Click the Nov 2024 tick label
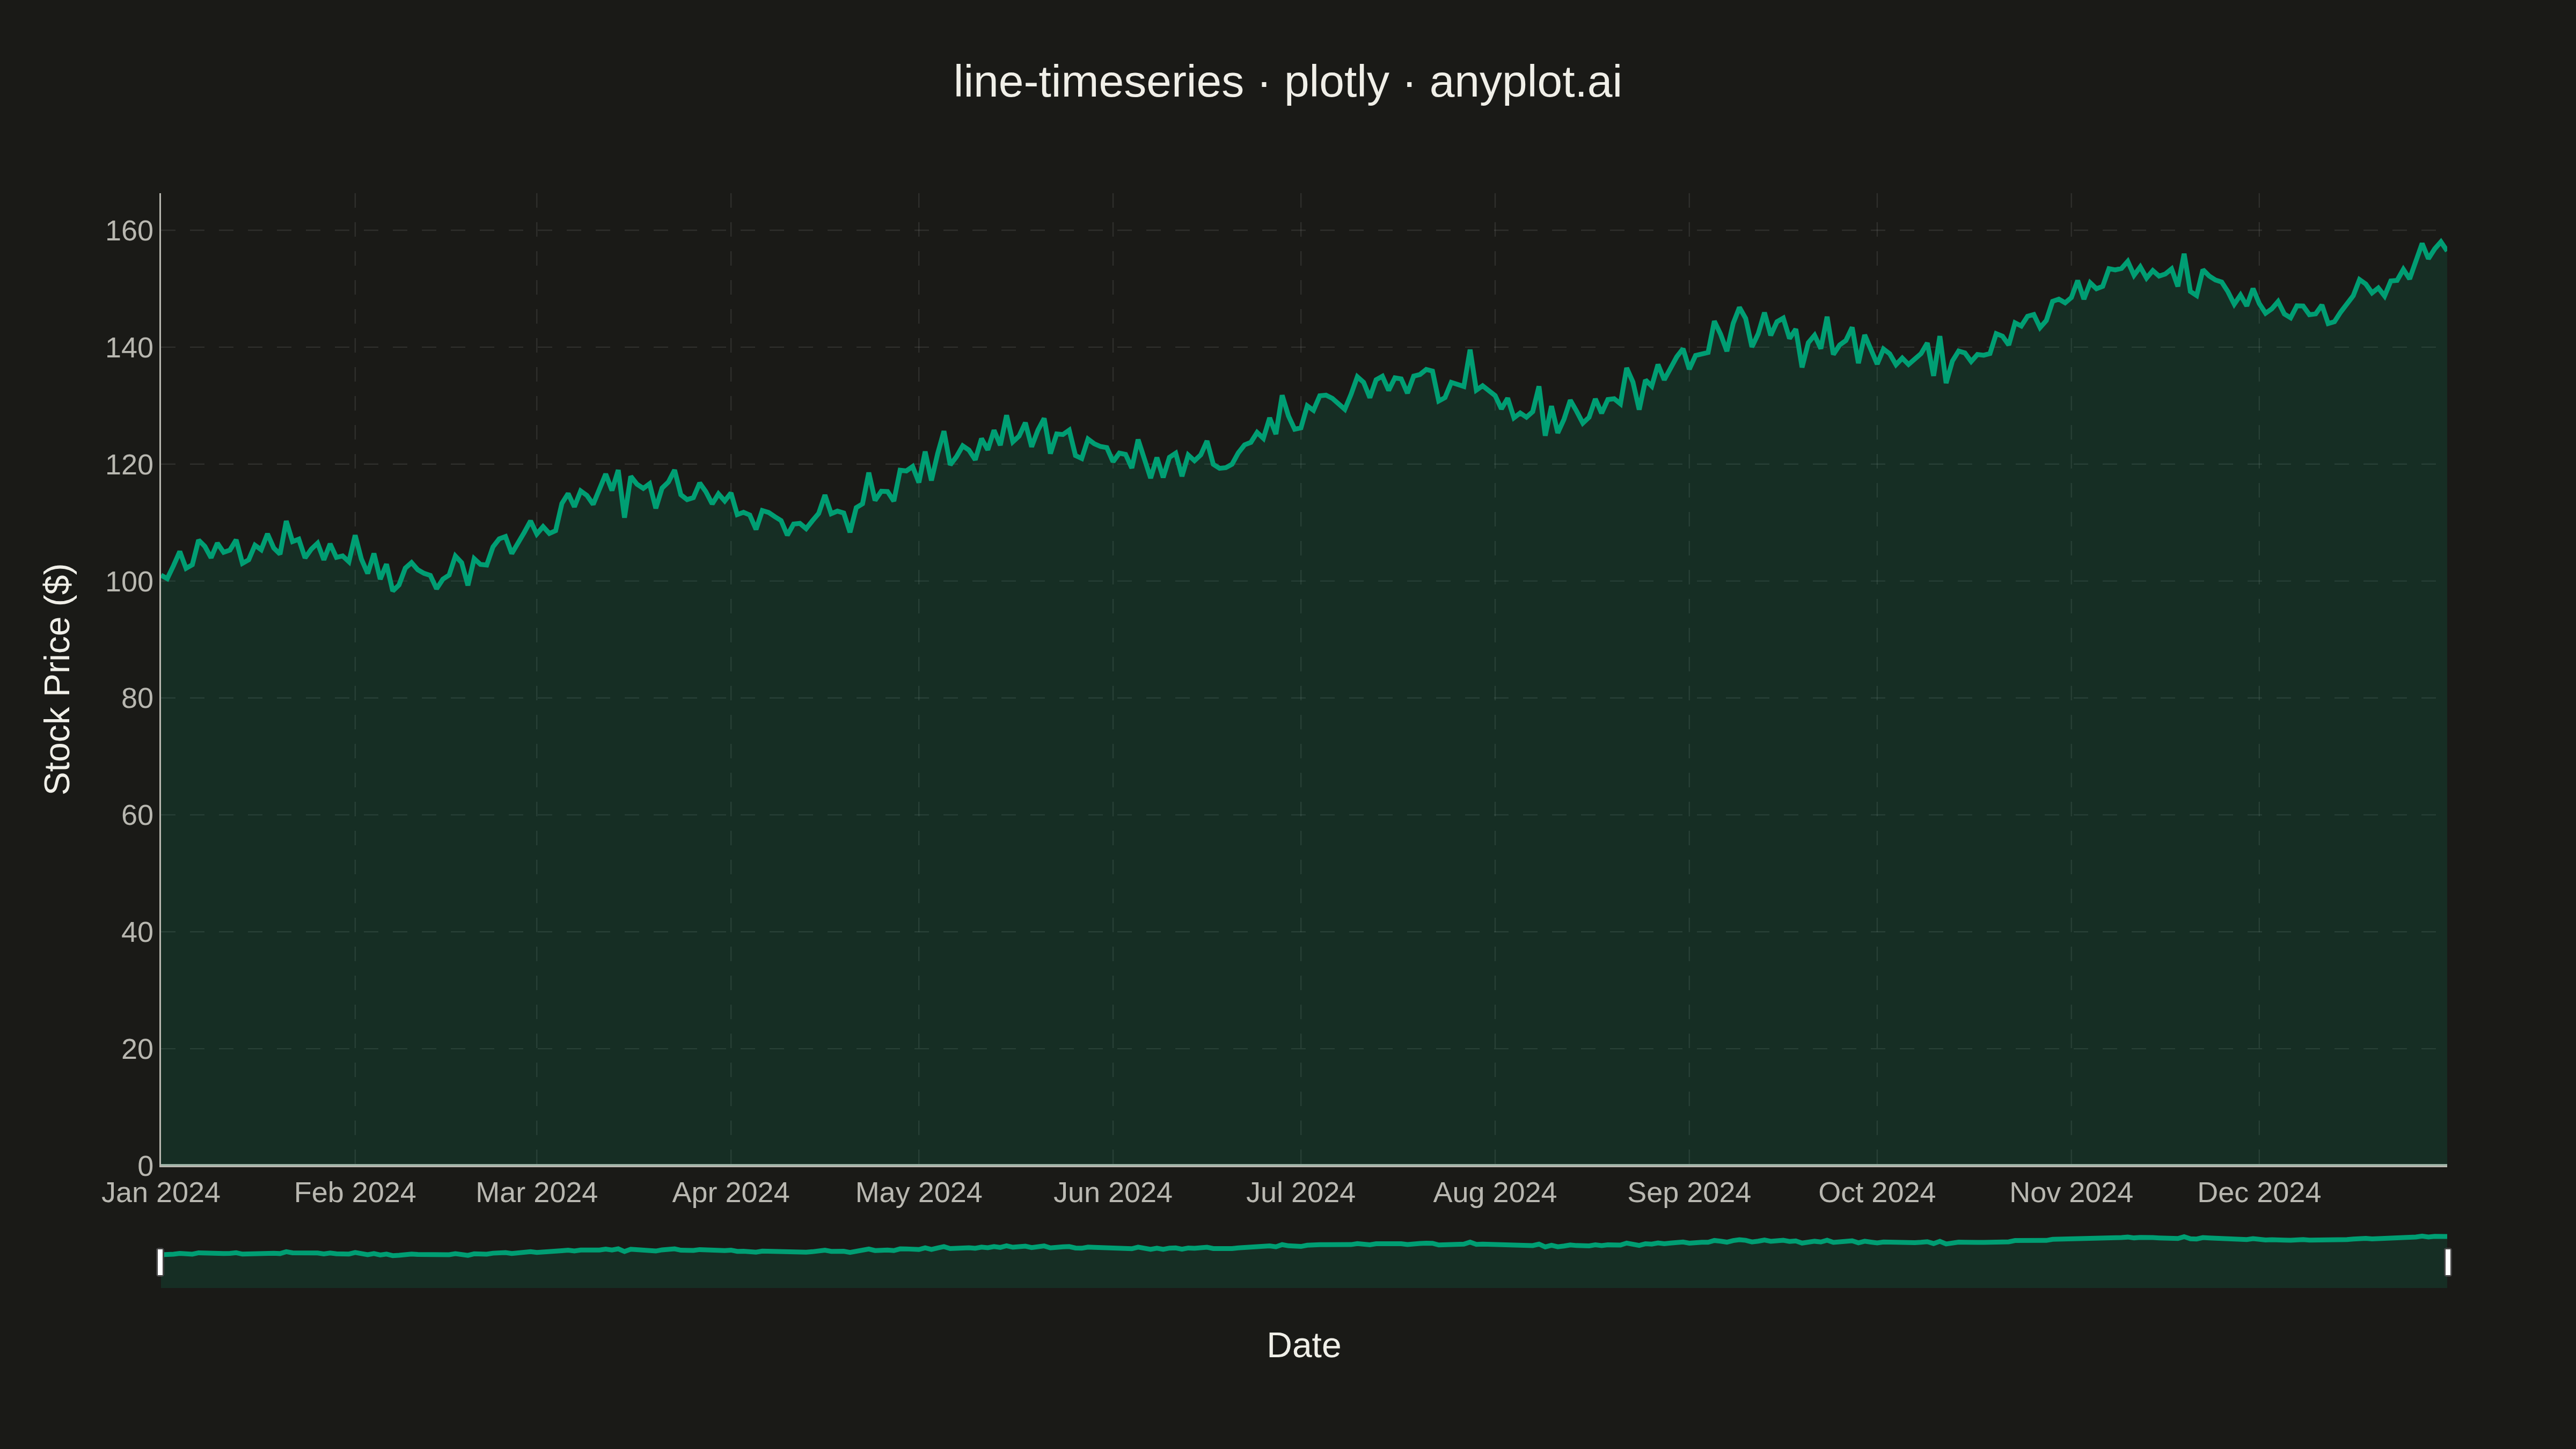 point(2071,1193)
